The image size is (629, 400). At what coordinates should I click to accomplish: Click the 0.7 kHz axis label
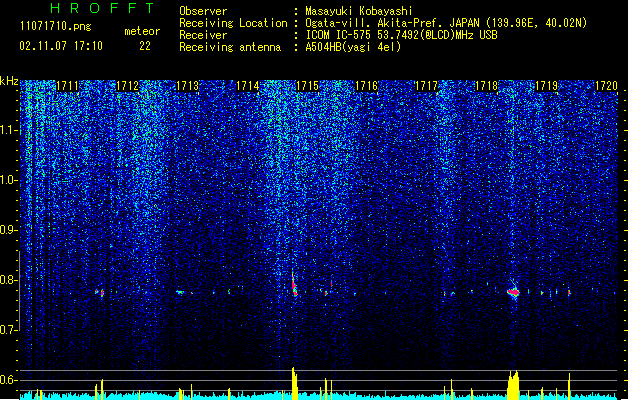pyautogui.click(x=9, y=330)
